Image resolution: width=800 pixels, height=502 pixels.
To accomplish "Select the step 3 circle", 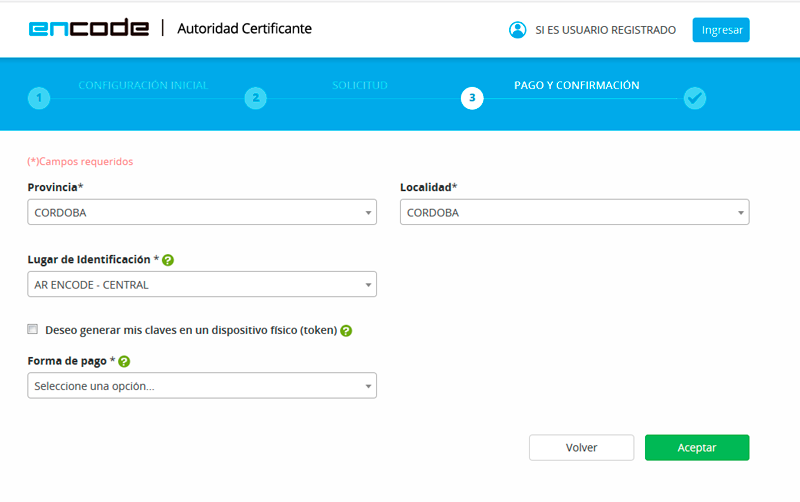I will [472, 98].
